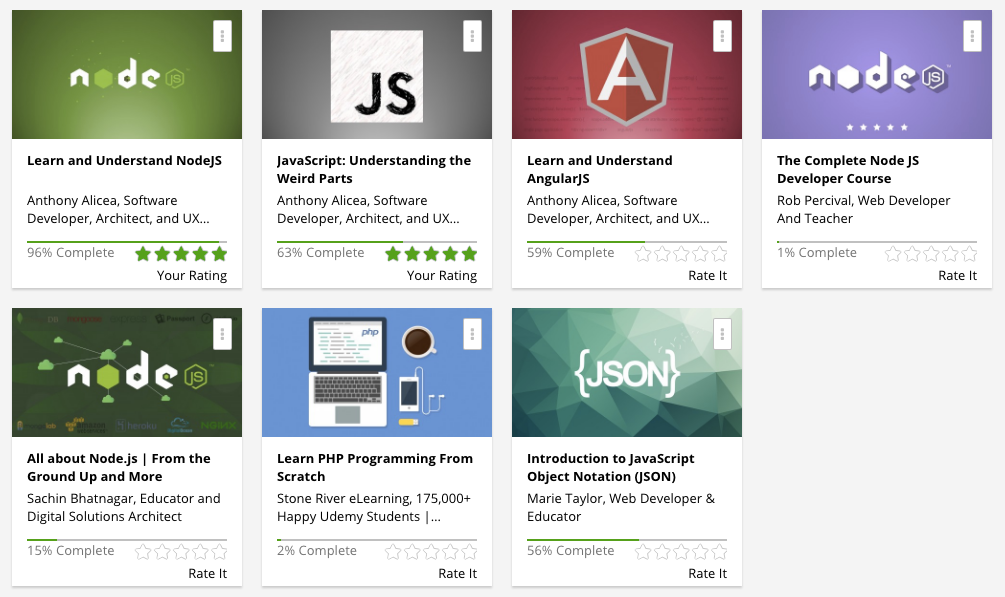Rate the AngularJS course five stars
1005x597 pixels.
(x=717, y=253)
